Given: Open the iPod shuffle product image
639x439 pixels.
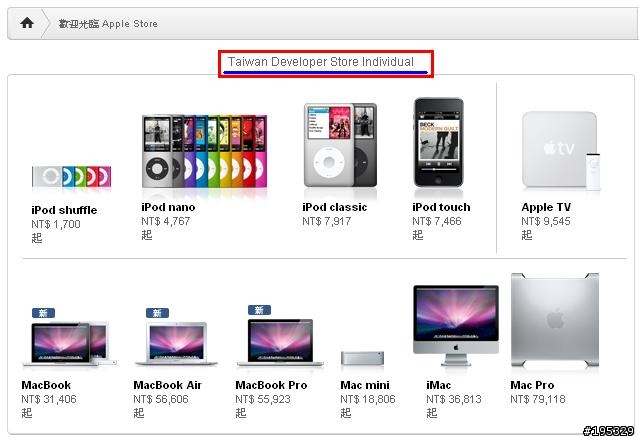Looking at the screenshot, I should coord(71,176).
